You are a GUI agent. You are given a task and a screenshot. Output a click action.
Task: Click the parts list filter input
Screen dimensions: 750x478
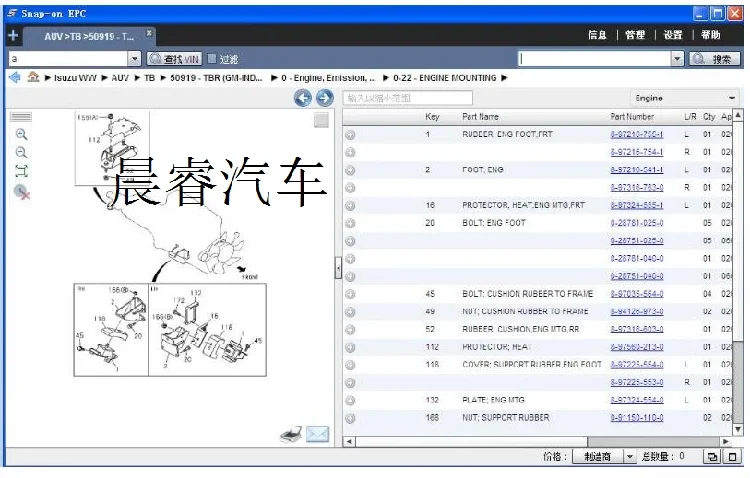click(408, 98)
